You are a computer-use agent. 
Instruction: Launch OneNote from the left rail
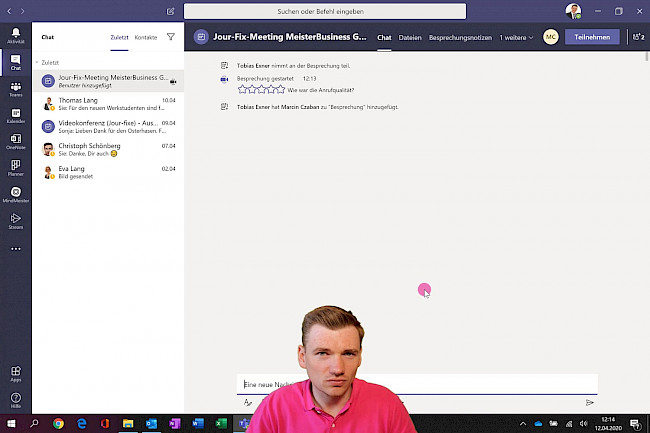(x=15, y=140)
